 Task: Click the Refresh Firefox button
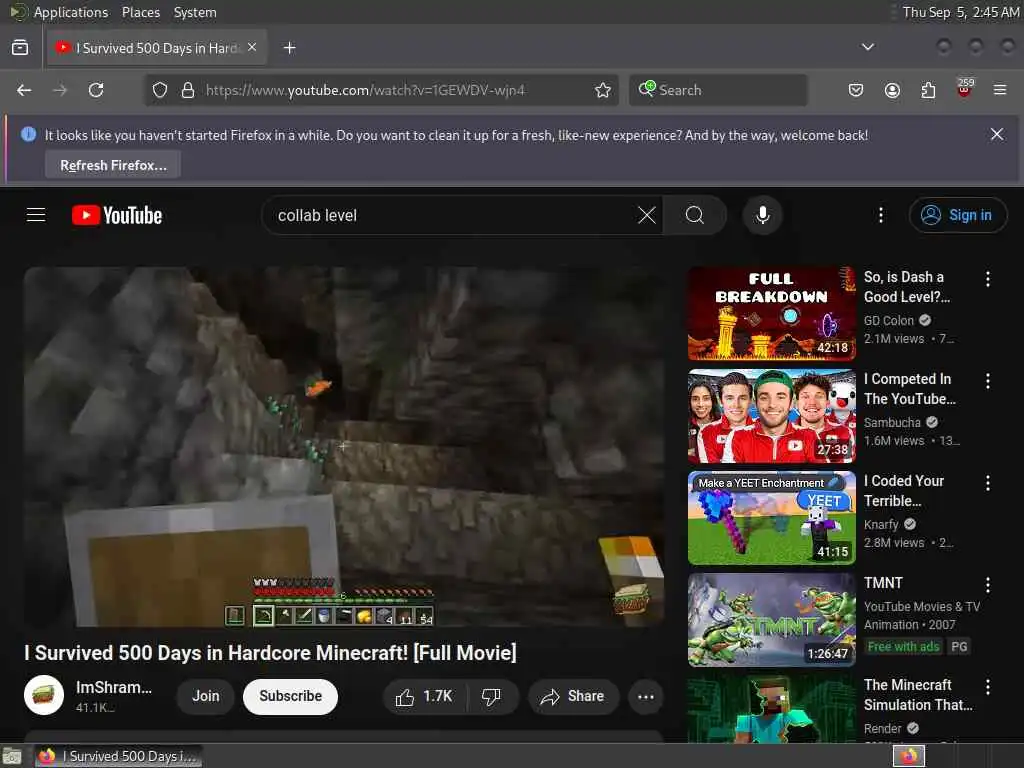click(113, 165)
